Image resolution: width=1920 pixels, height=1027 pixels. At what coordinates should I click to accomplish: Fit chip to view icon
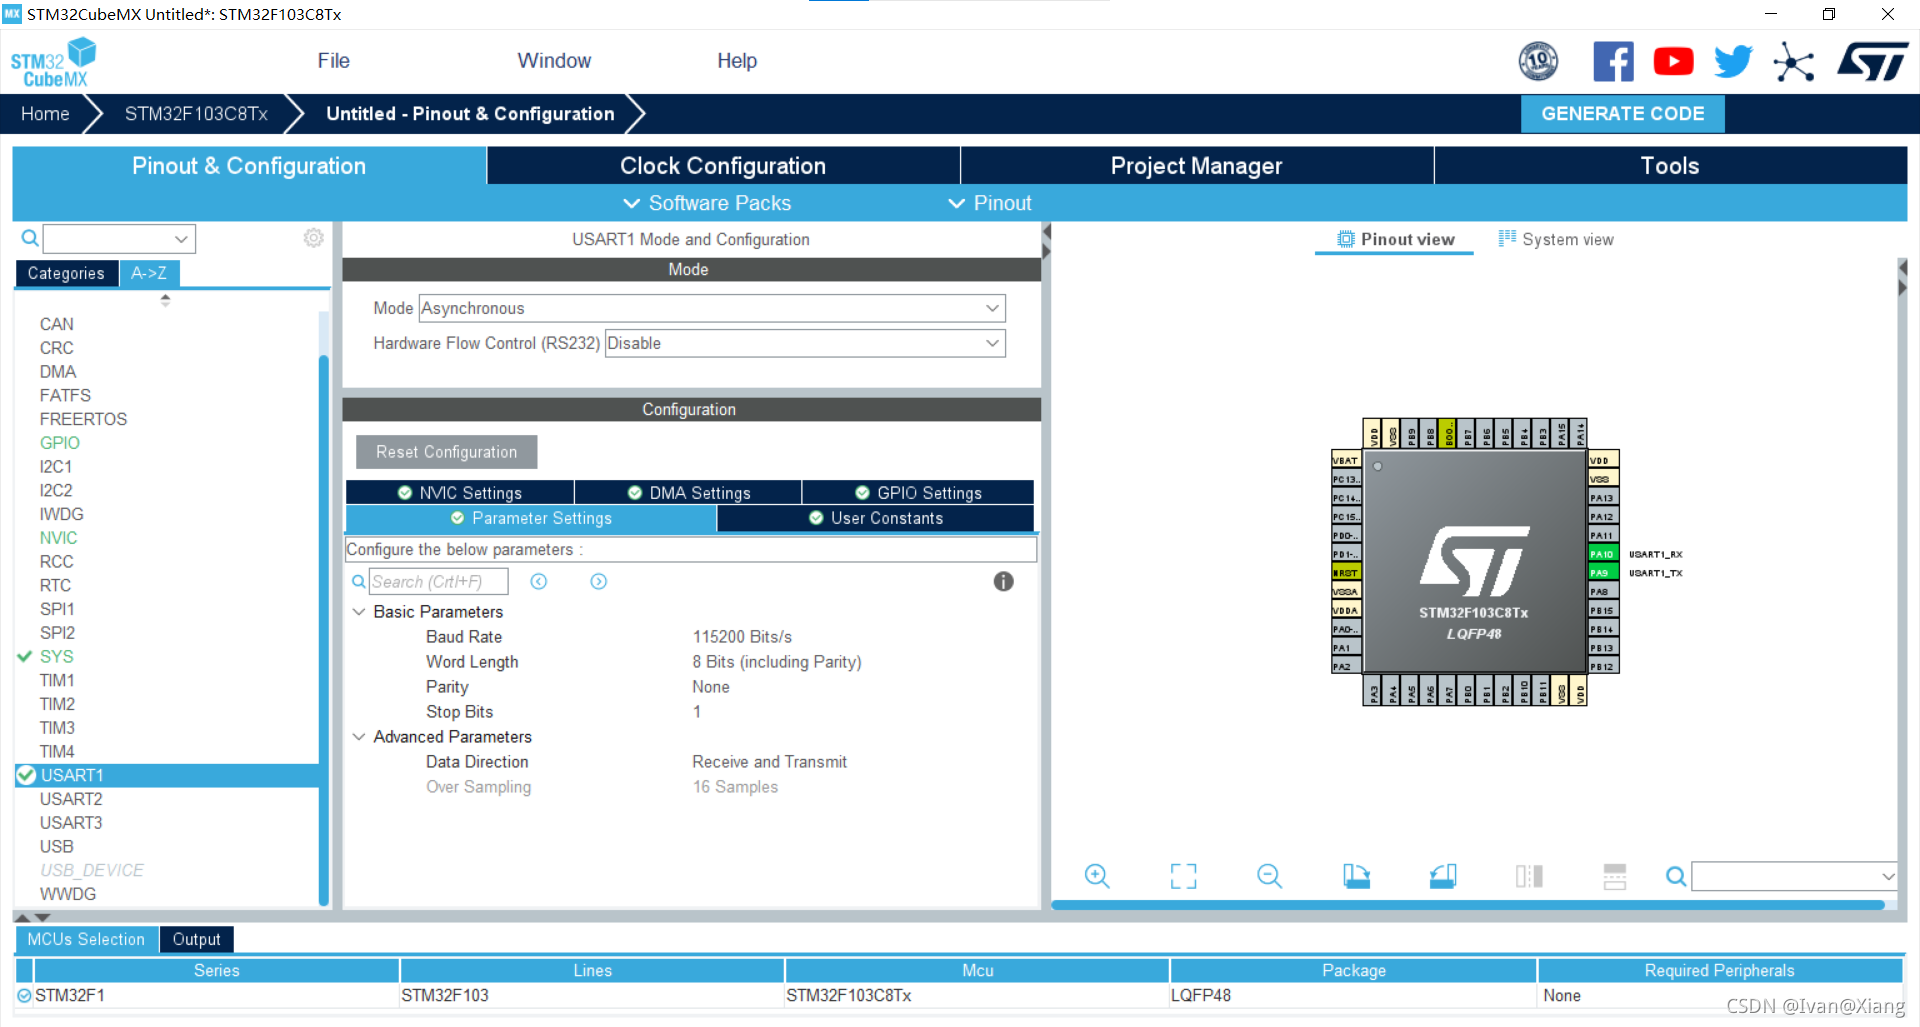point(1183,876)
